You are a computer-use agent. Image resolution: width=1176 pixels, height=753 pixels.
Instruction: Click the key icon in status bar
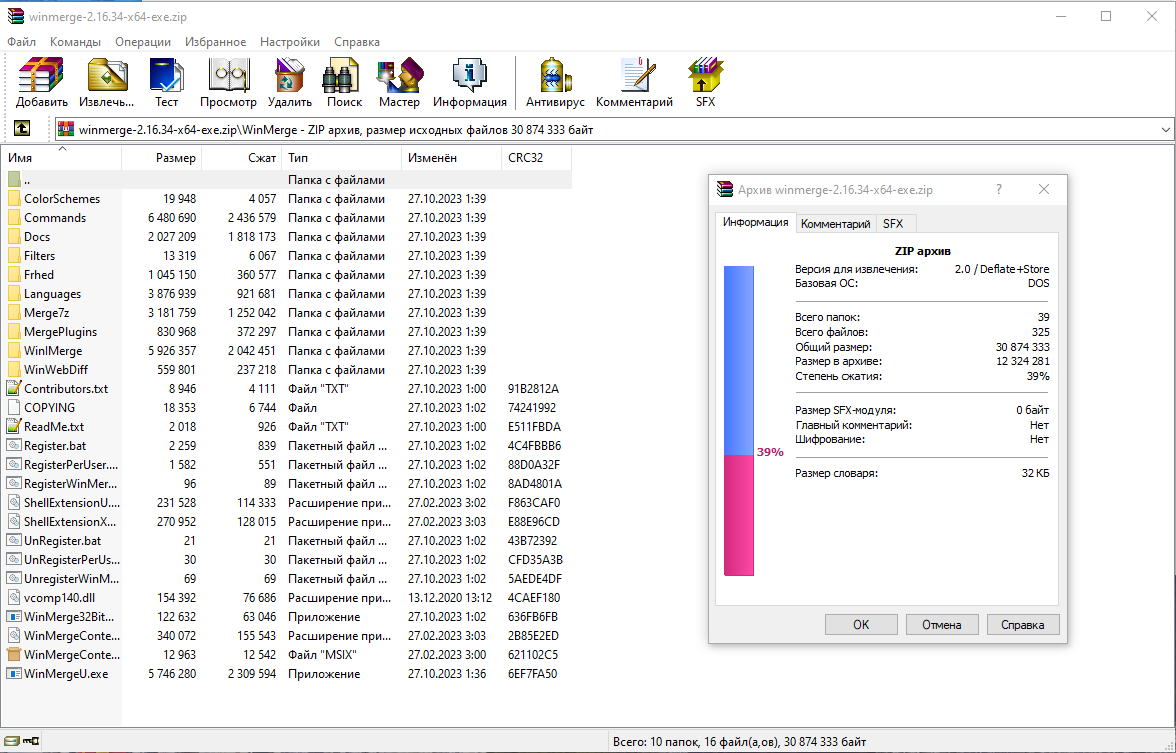tap(31, 742)
